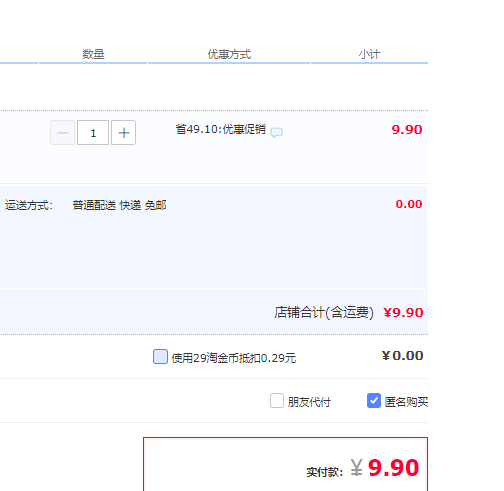Click the 运送方式 label
This screenshot has width=504, height=491.
29,205
